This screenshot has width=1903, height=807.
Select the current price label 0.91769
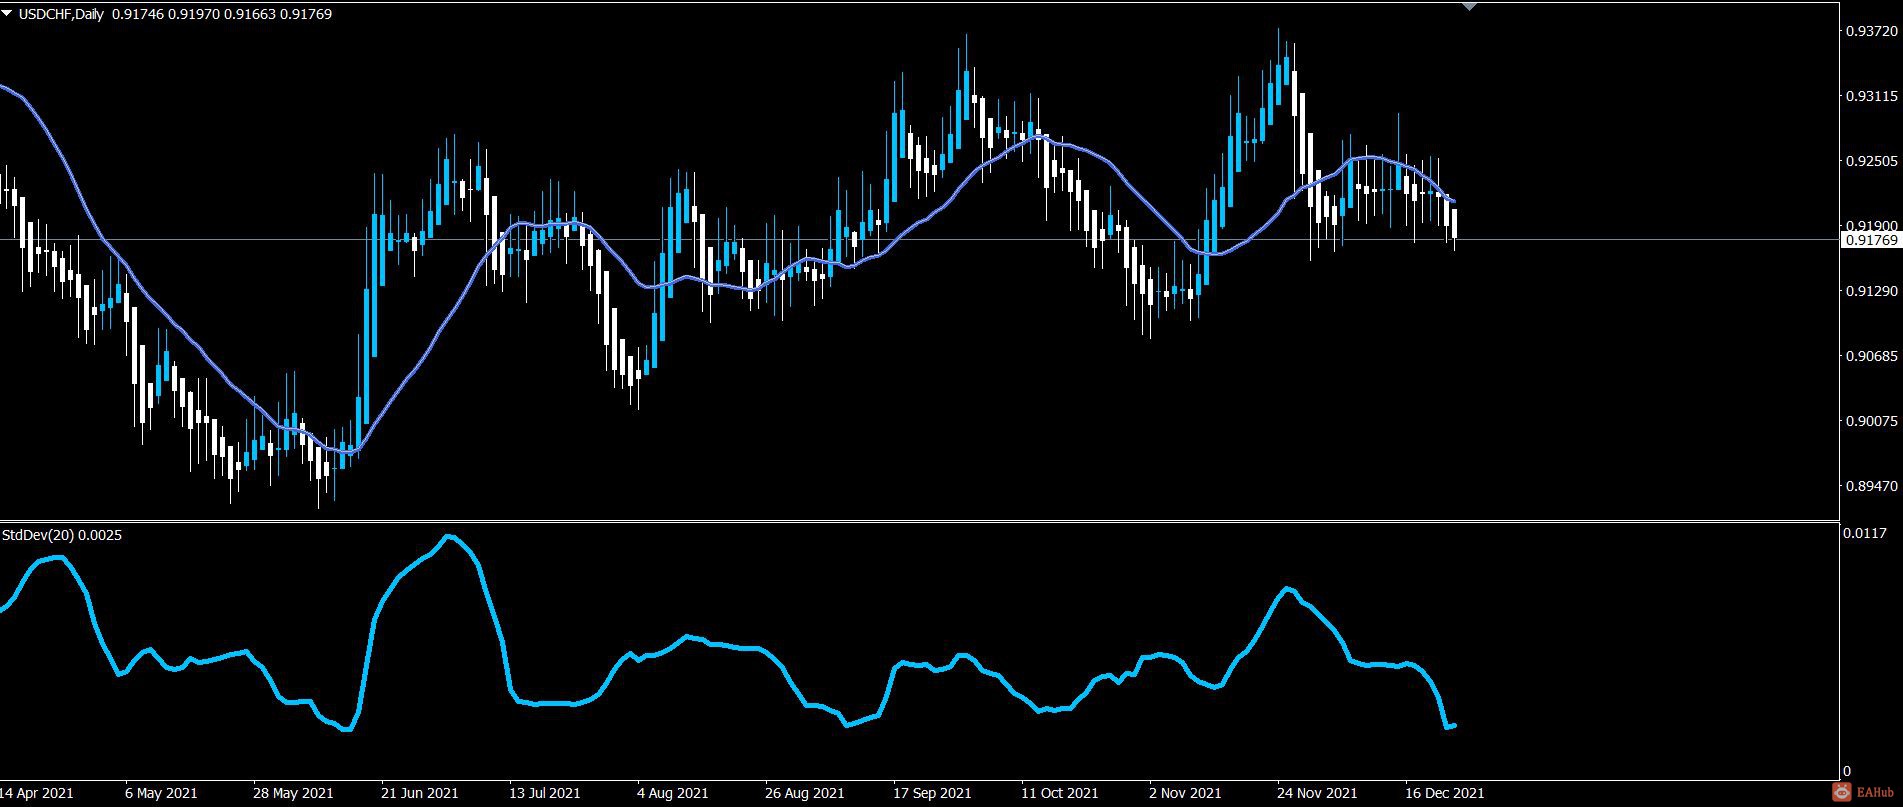pos(1871,240)
